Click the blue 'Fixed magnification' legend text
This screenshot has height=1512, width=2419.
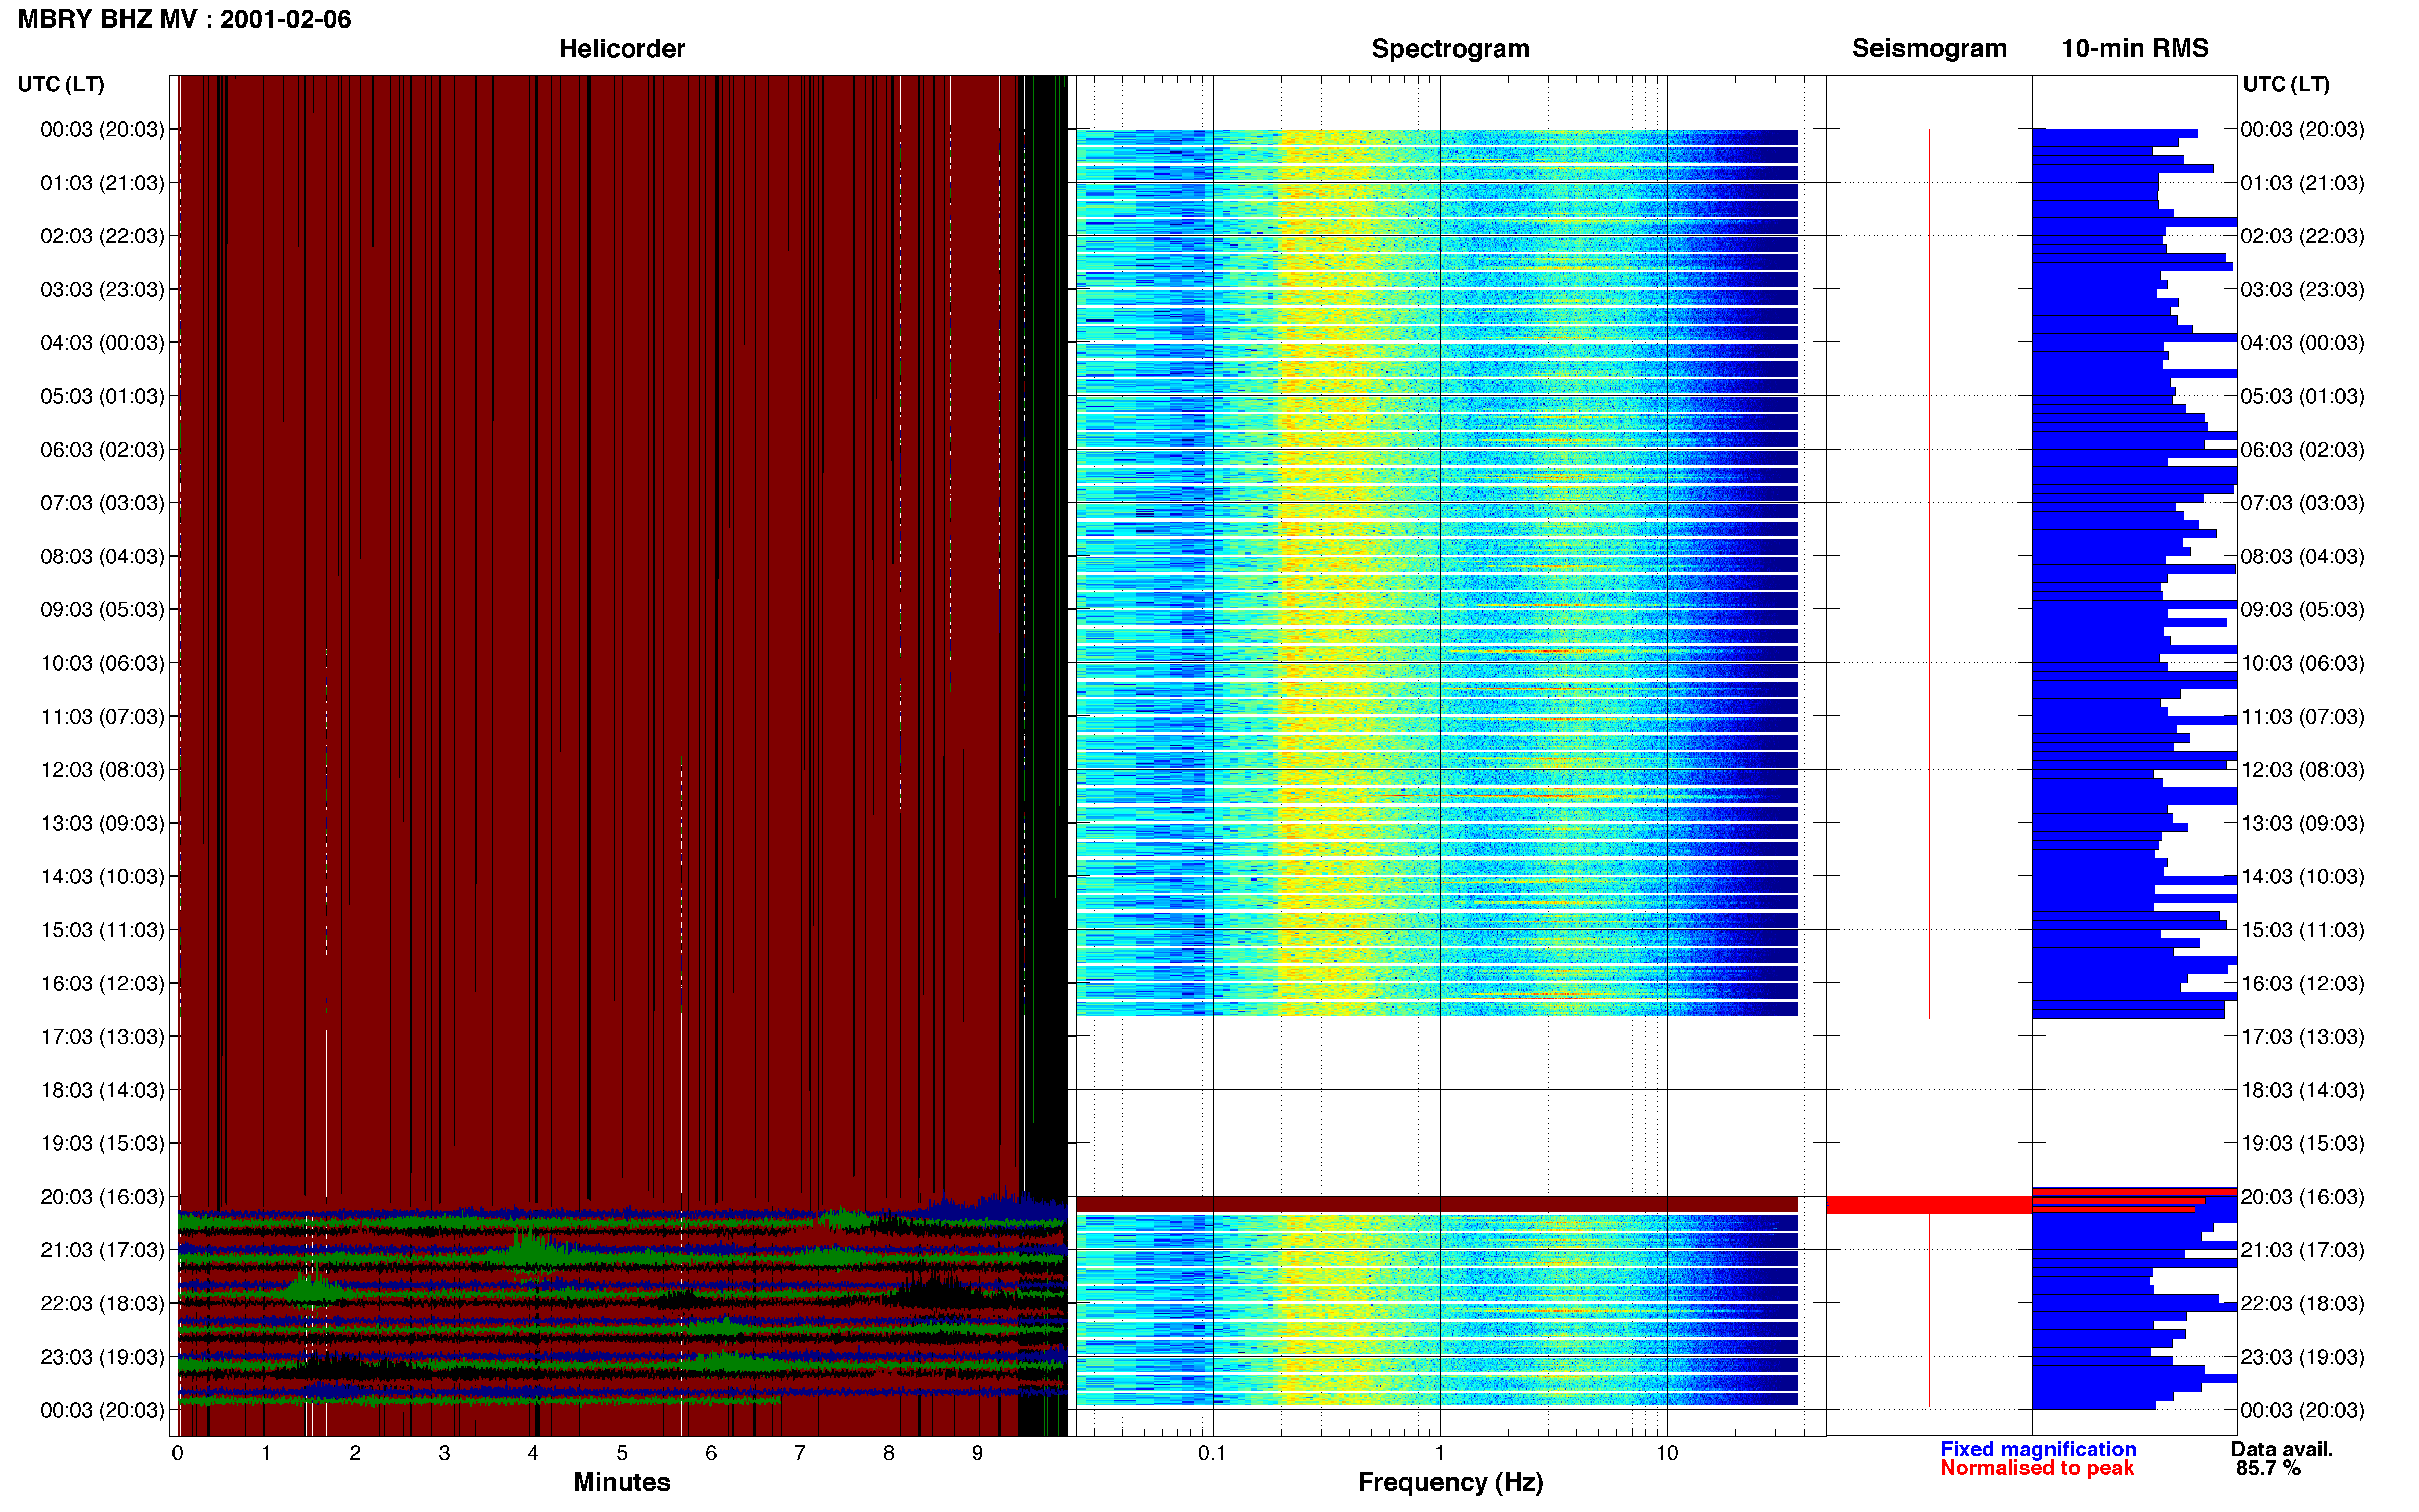coord(2038,1449)
